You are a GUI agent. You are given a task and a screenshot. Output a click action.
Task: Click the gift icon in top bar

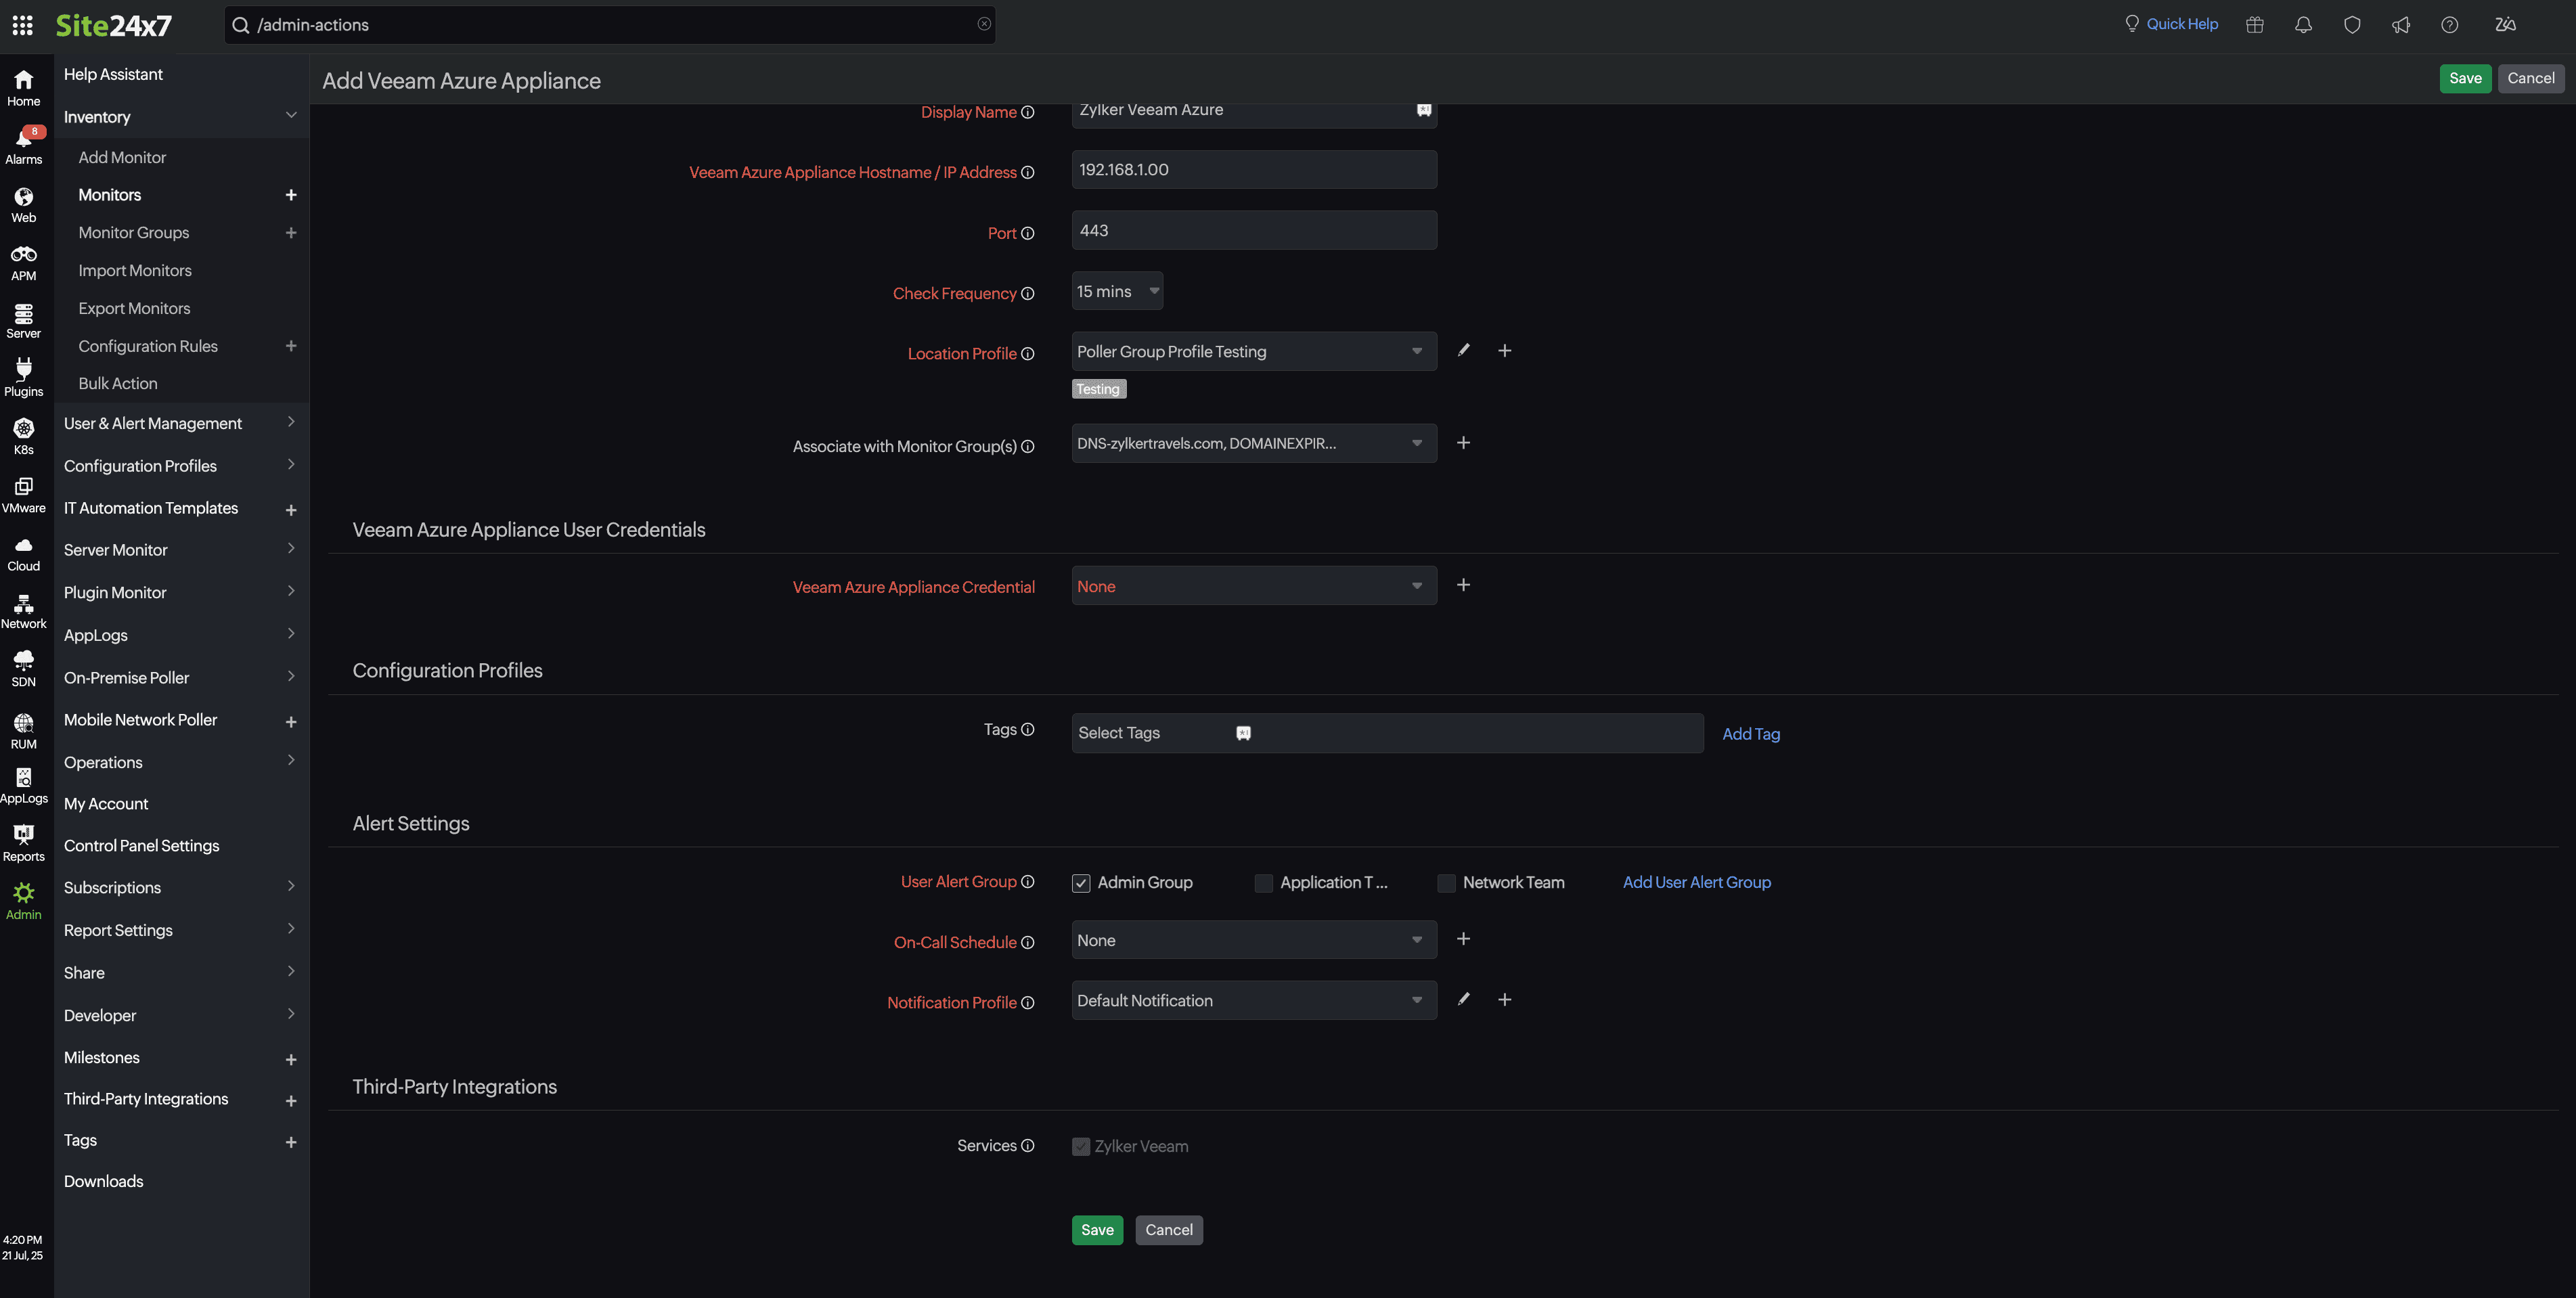click(x=2255, y=24)
